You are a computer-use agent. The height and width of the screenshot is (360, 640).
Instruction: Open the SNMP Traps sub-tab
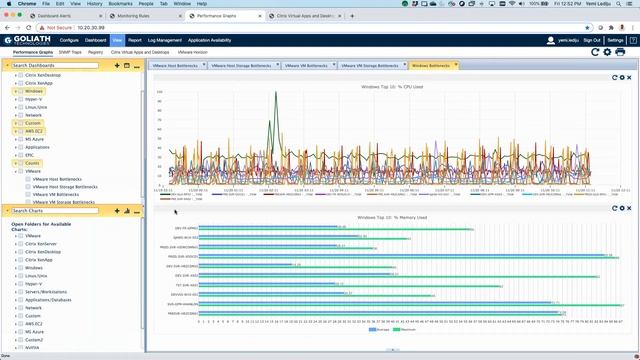[70, 52]
